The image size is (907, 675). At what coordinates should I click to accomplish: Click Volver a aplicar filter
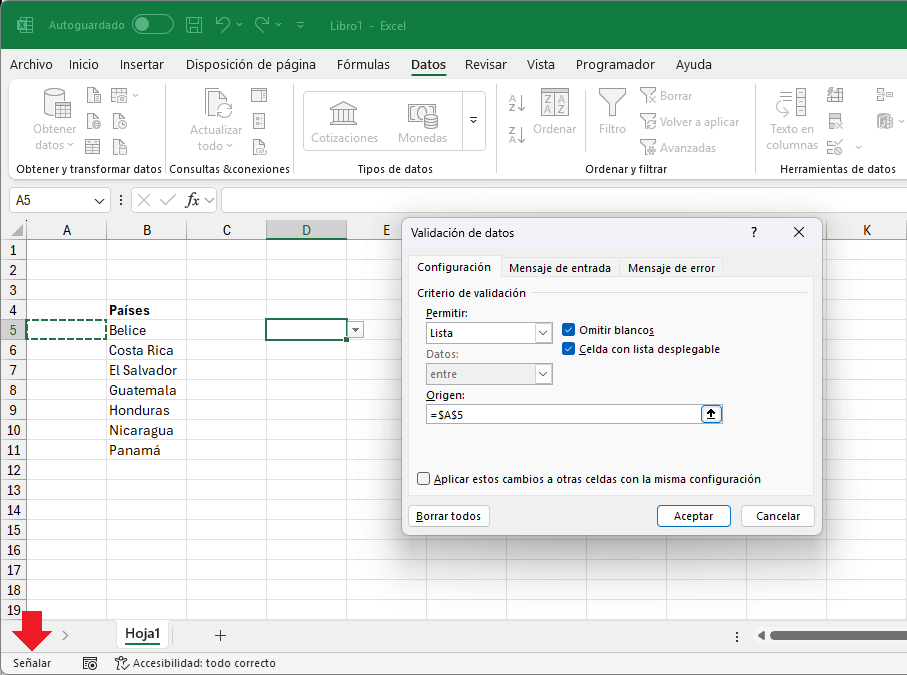690,122
